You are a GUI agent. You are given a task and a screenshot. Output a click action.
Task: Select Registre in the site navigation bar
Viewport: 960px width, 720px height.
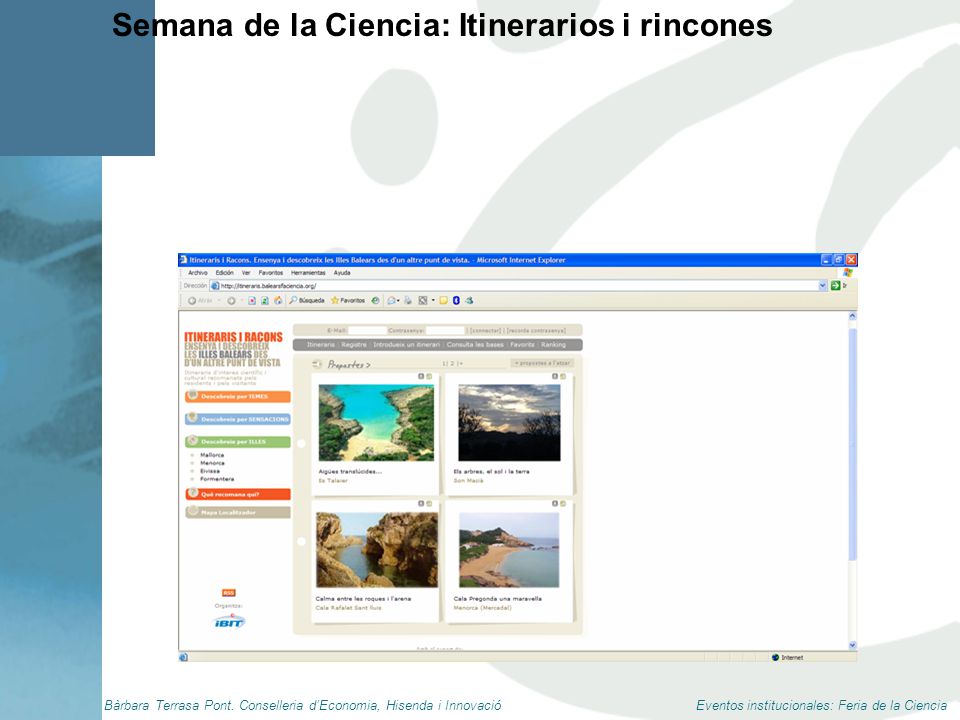pyautogui.click(x=354, y=345)
